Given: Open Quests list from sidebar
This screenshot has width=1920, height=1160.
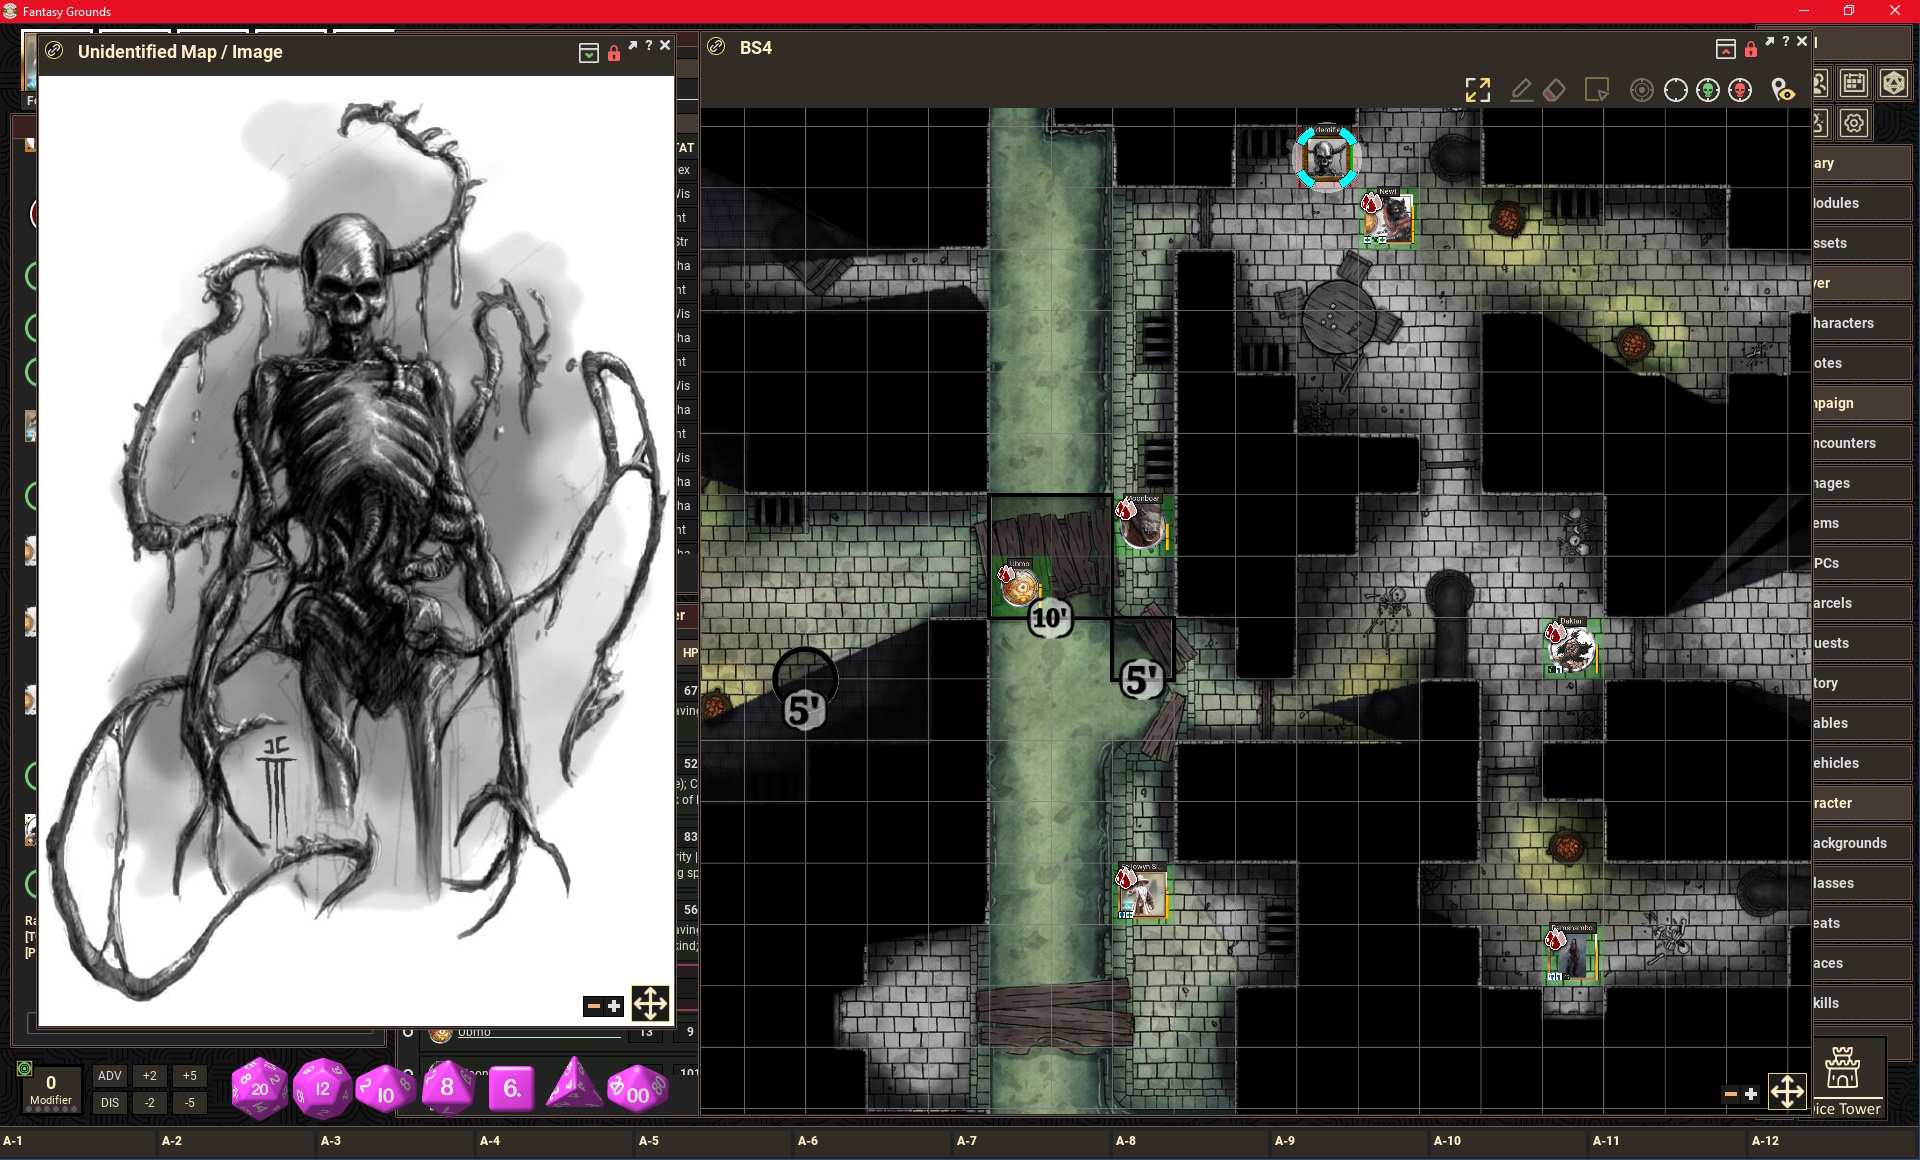Looking at the screenshot, I should 1862,643.
